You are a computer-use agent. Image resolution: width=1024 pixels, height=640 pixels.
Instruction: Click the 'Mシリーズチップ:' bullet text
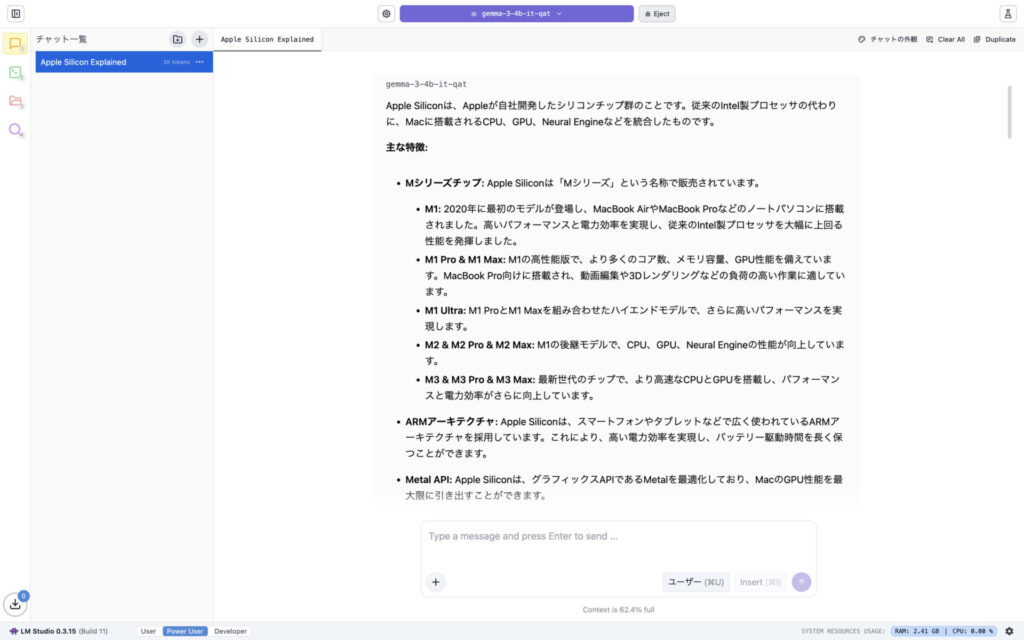click(x=445, y=183)
